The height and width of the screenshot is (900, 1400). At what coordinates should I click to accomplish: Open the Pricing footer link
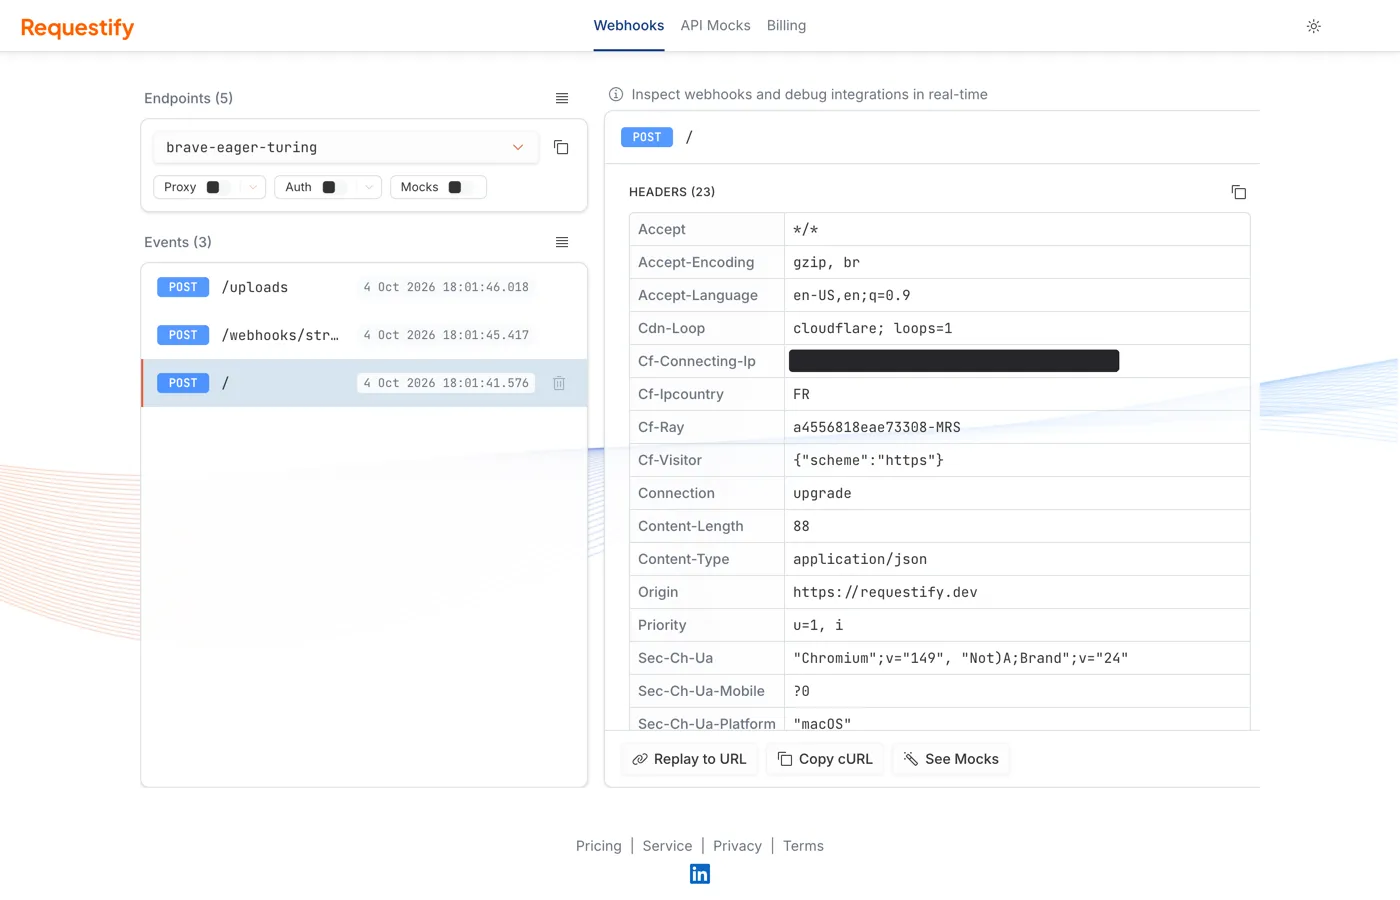click(x=599, y=846)
